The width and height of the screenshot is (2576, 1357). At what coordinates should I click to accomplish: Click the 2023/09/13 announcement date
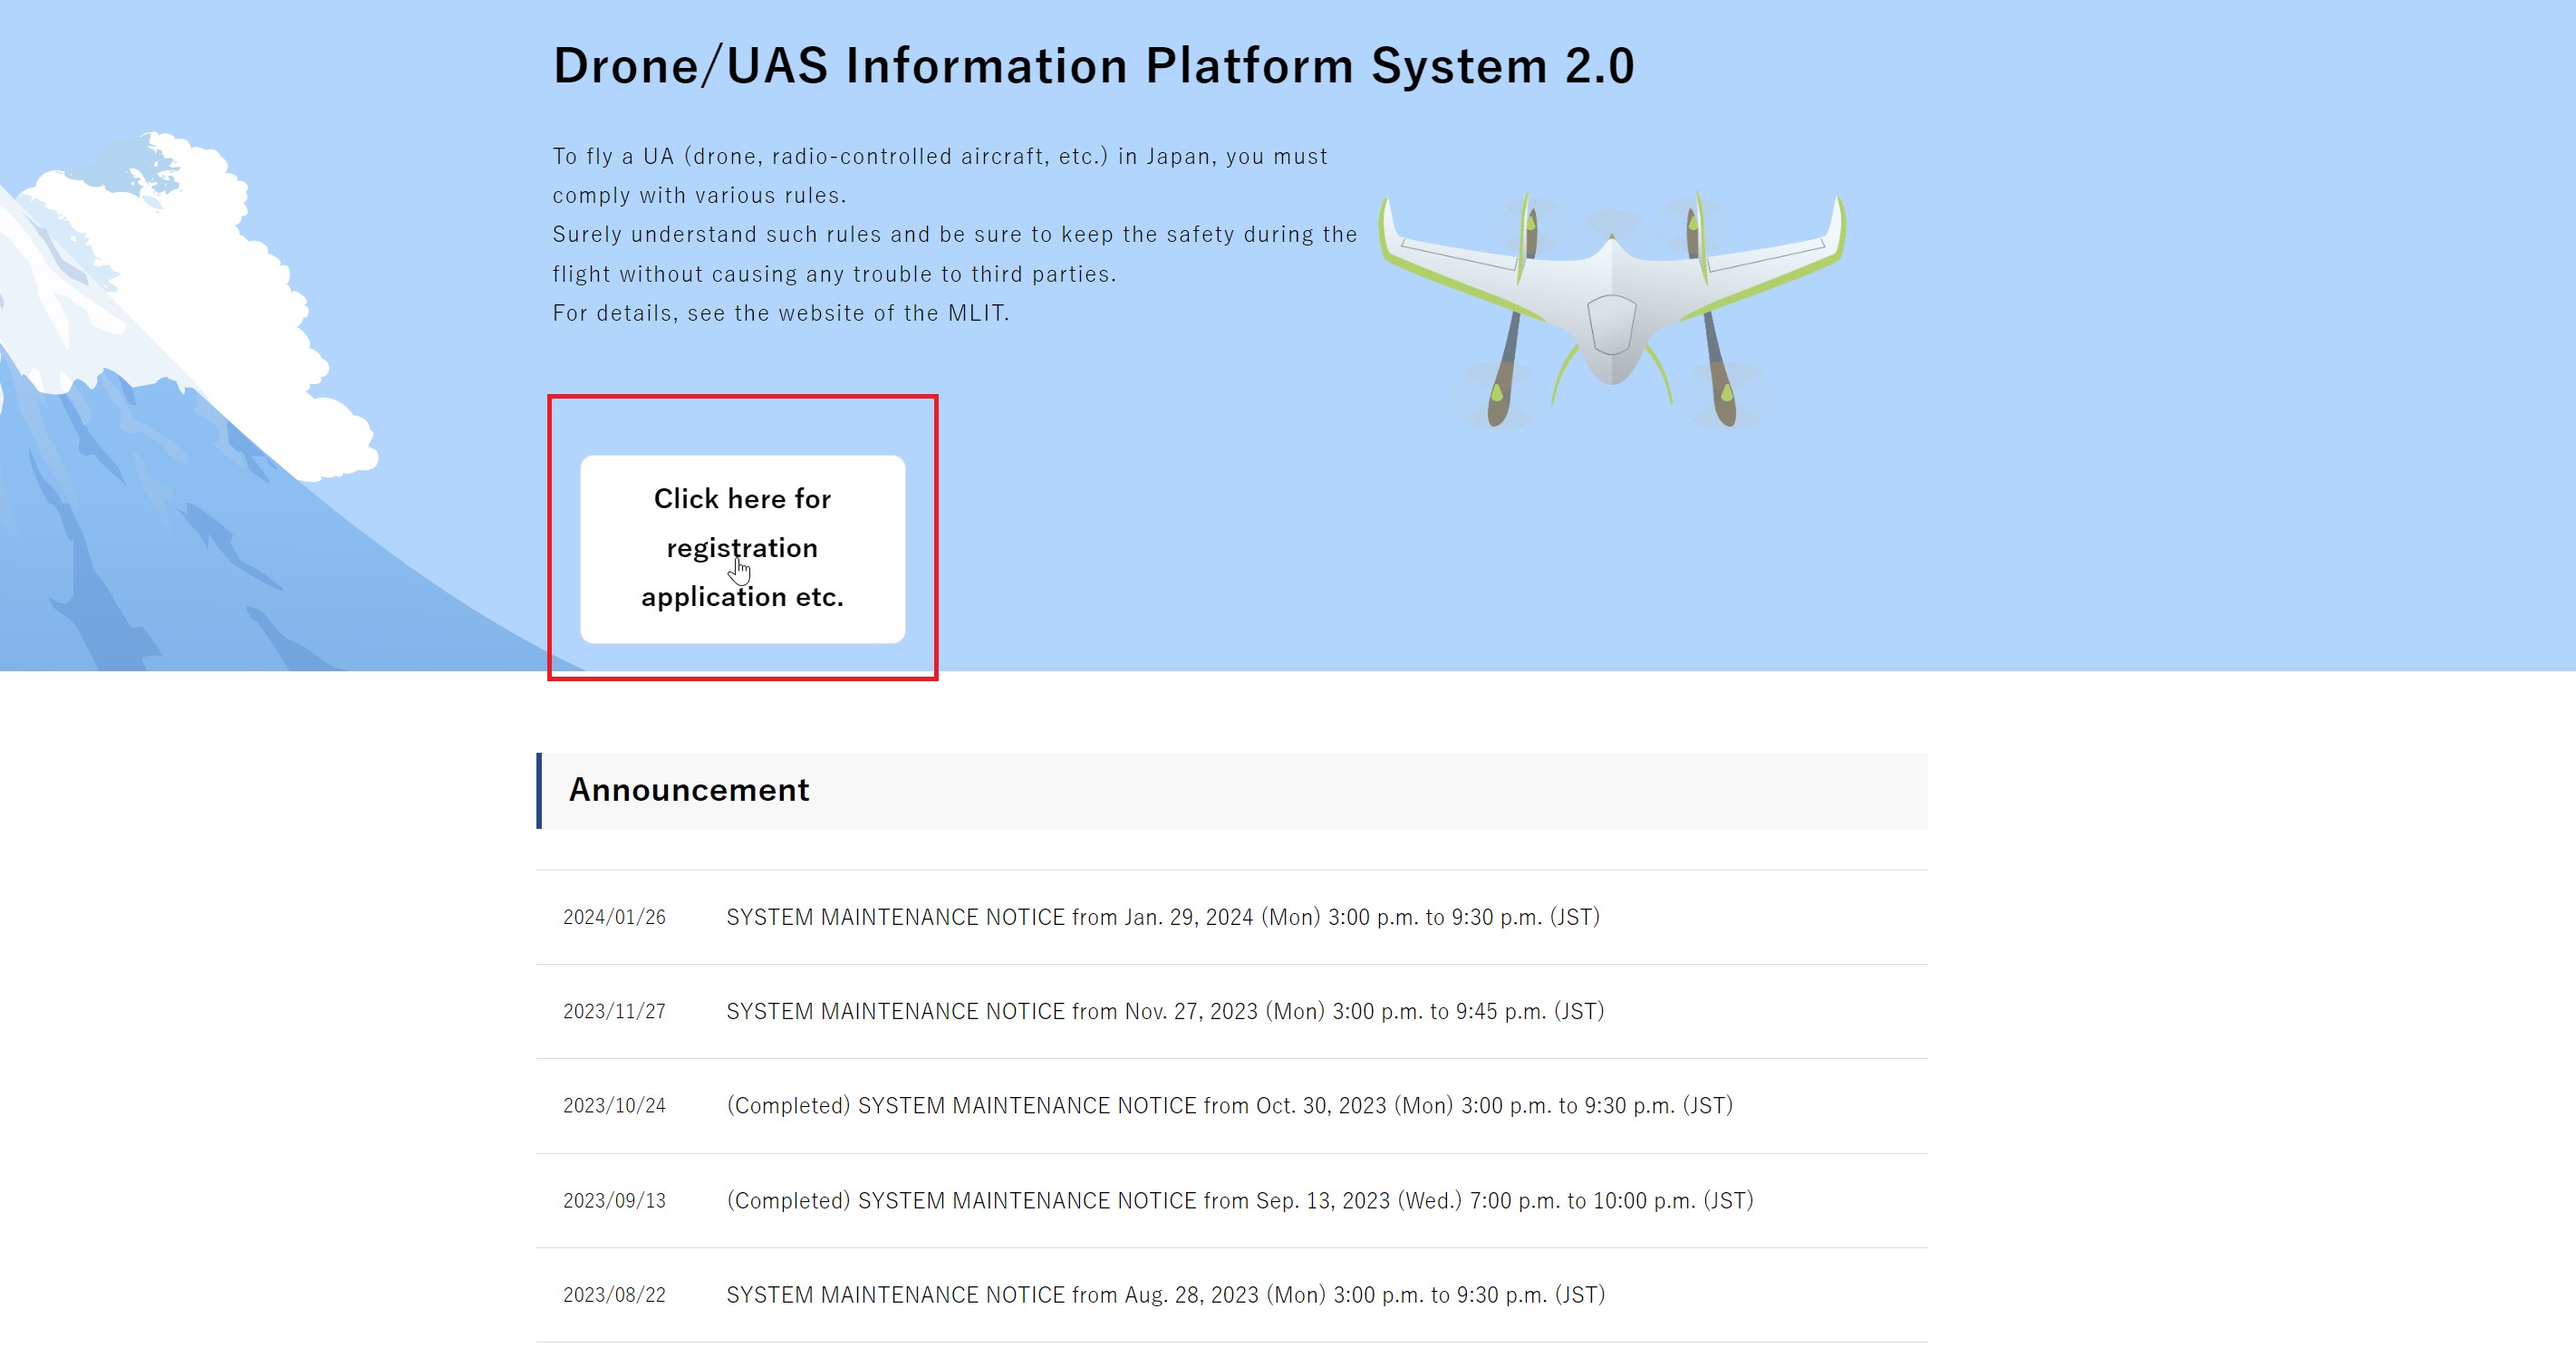click(614, 1200)
